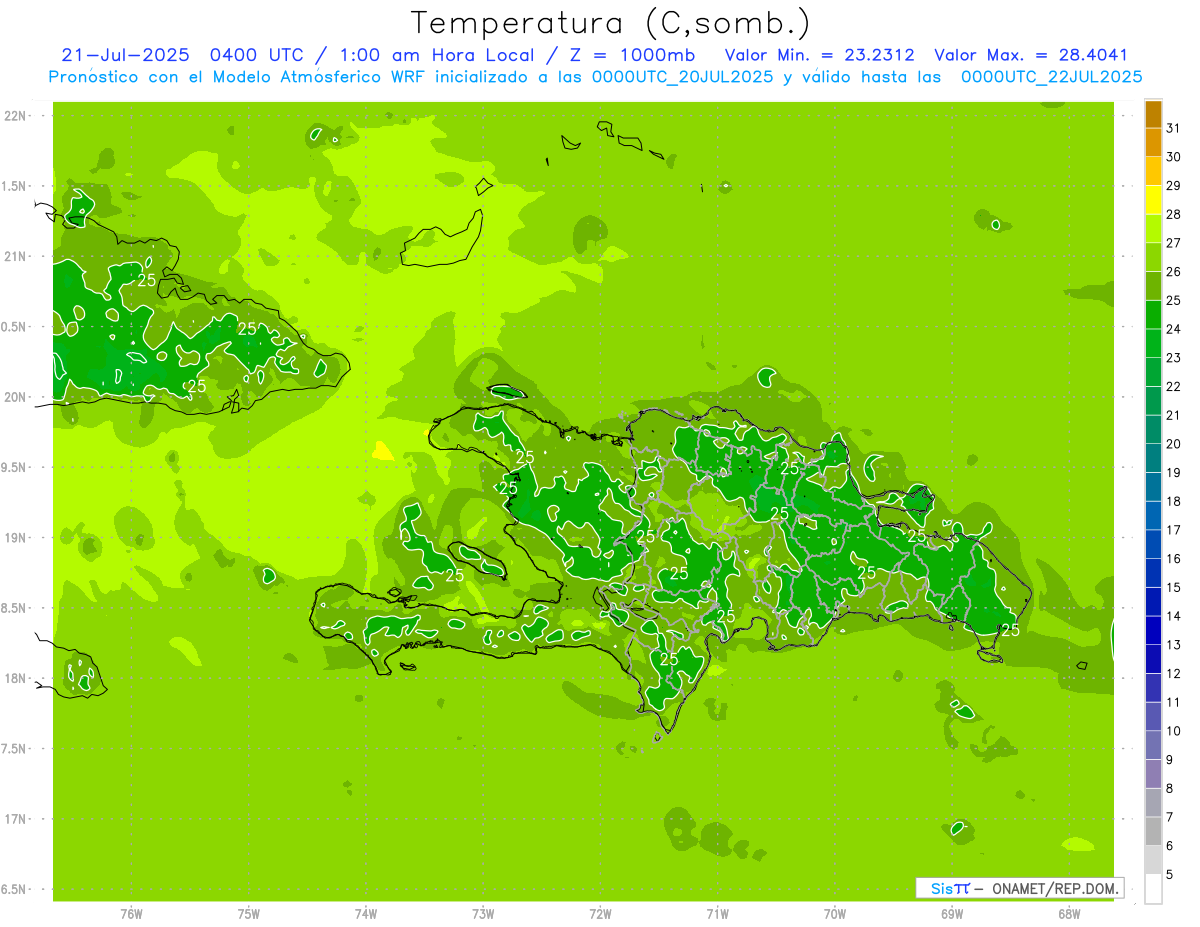Click the 1.5N latitude axis label
1200x927 pixels.
click(x=15, y=186)
